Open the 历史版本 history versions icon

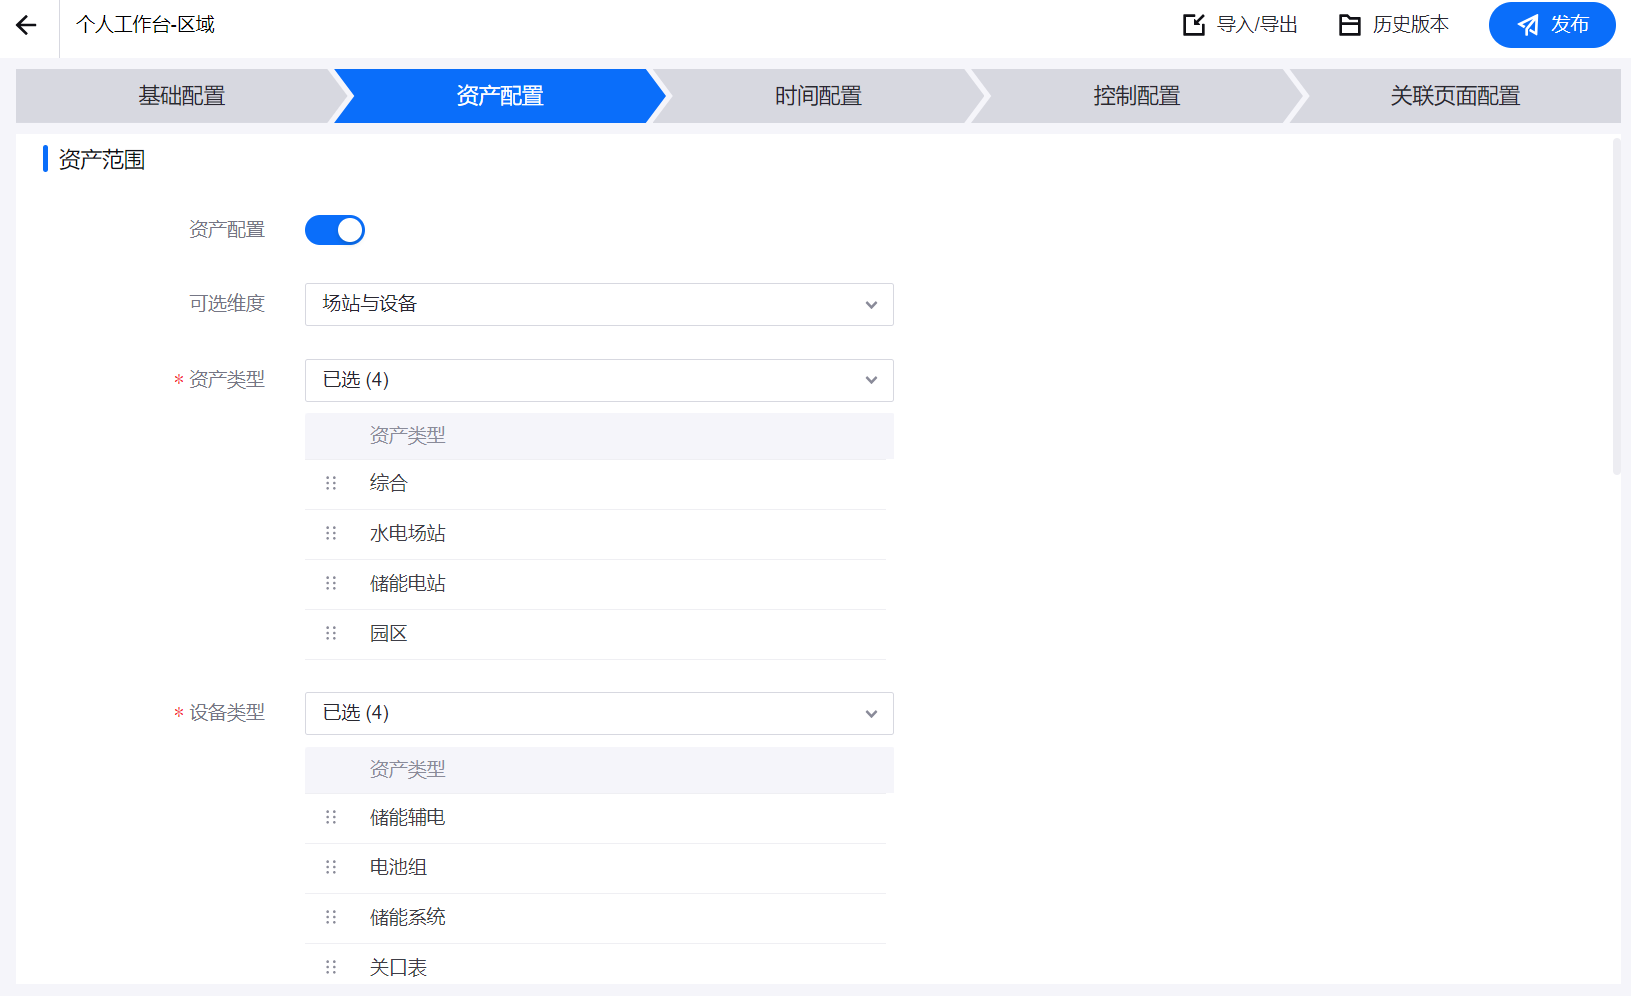point(1351,25)
